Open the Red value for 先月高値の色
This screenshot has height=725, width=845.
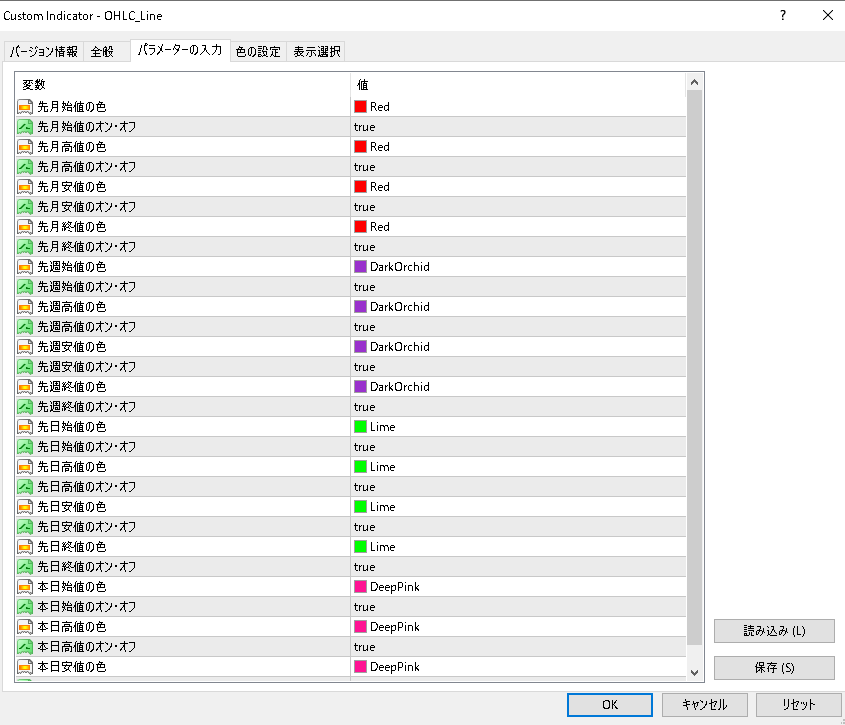(x=379, y=147)
